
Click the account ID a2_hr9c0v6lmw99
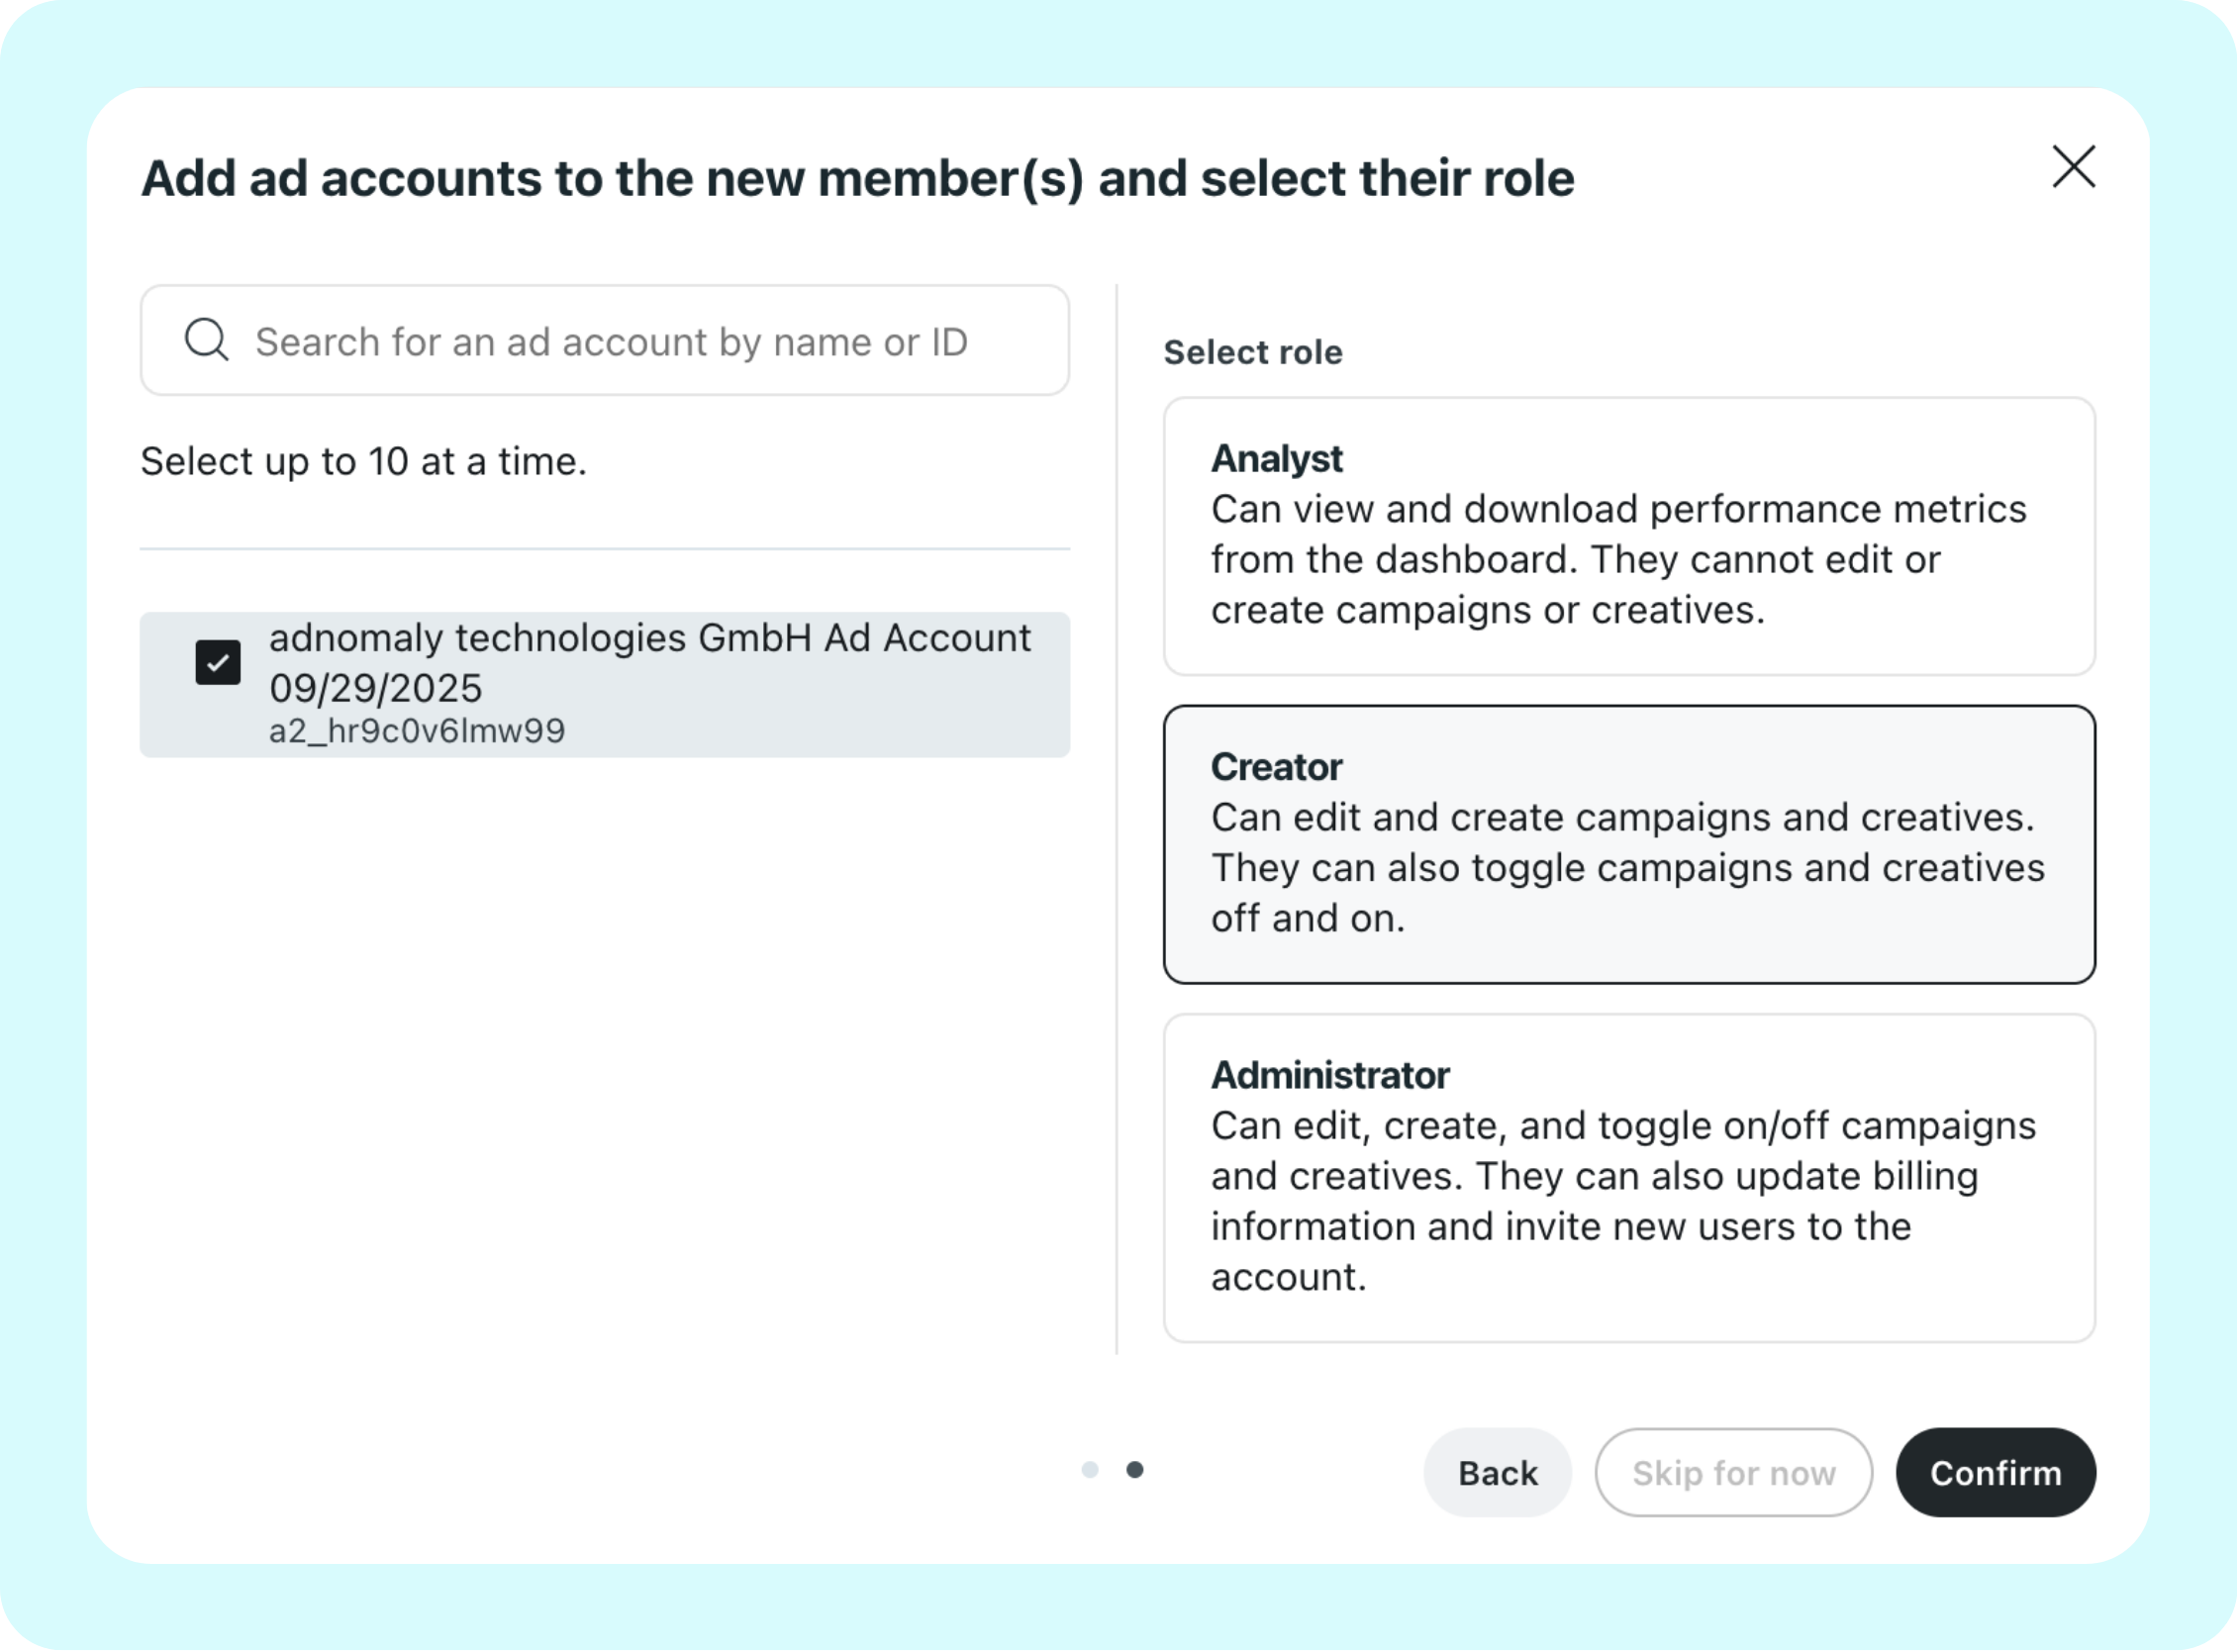point(417,731)
